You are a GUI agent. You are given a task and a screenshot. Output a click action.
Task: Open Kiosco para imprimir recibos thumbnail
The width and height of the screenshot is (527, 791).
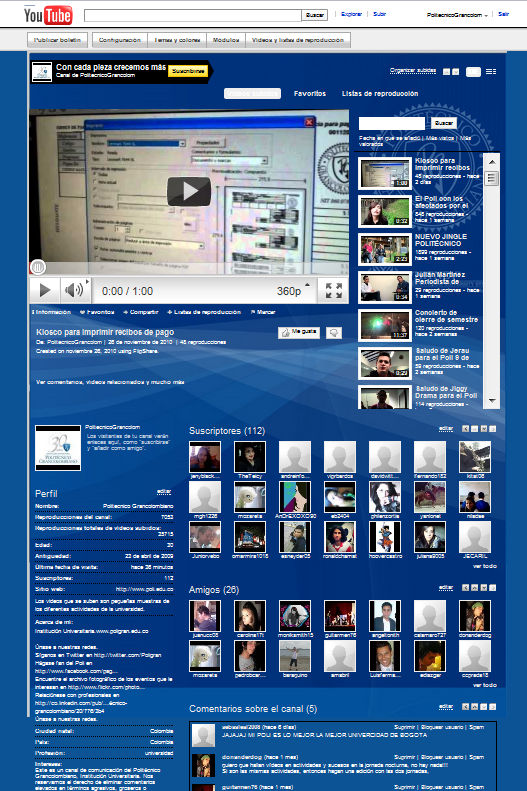tap(385, 173)
